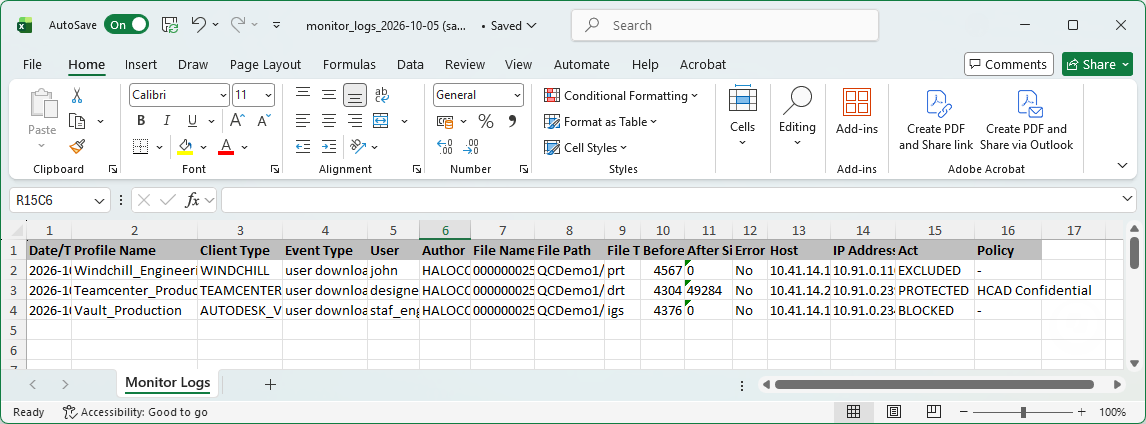Click Create PDF and Share link

(936, 120)
